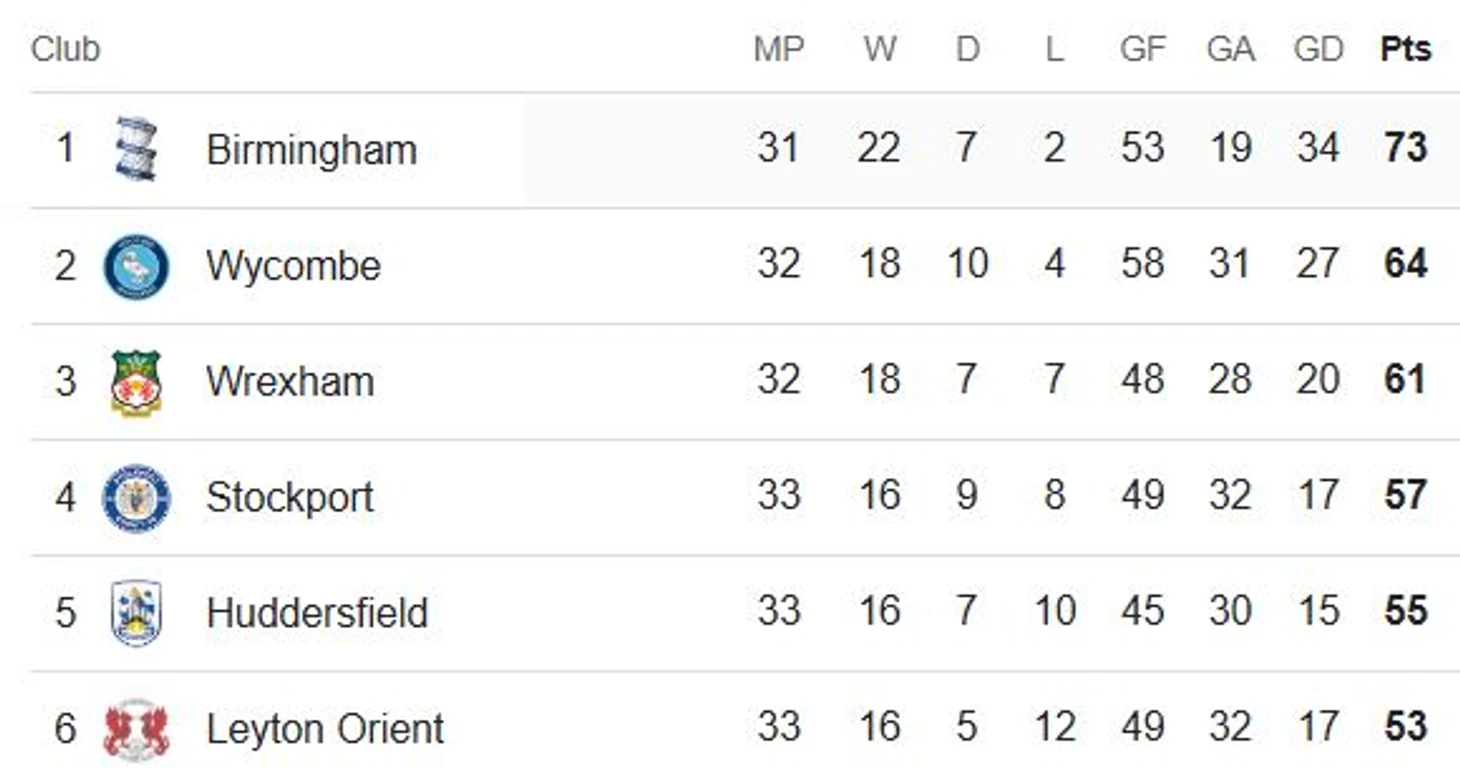Click the Wrexham club crest icon

pos(136,382)
